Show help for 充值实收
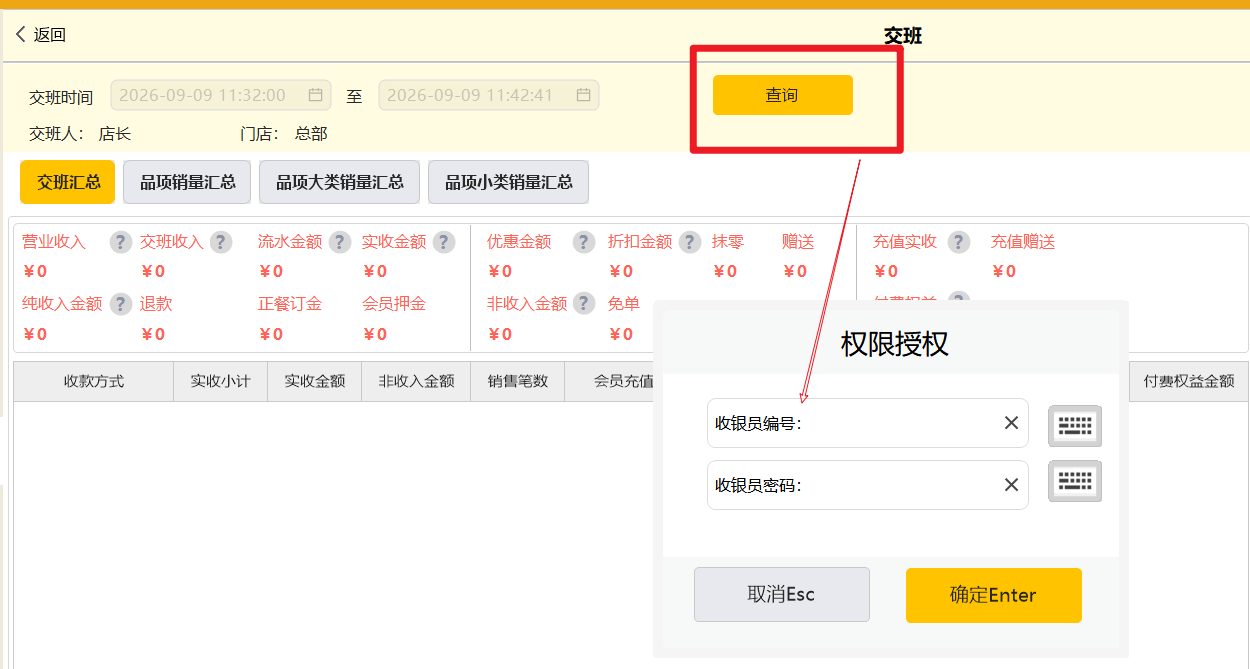 coord(959,242)
